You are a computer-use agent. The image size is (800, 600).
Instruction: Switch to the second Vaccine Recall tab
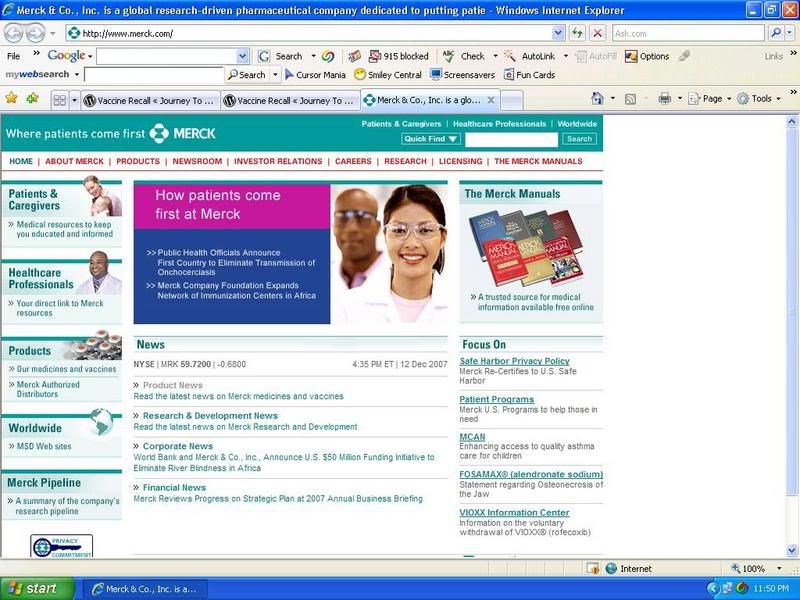tap(291, 101)
